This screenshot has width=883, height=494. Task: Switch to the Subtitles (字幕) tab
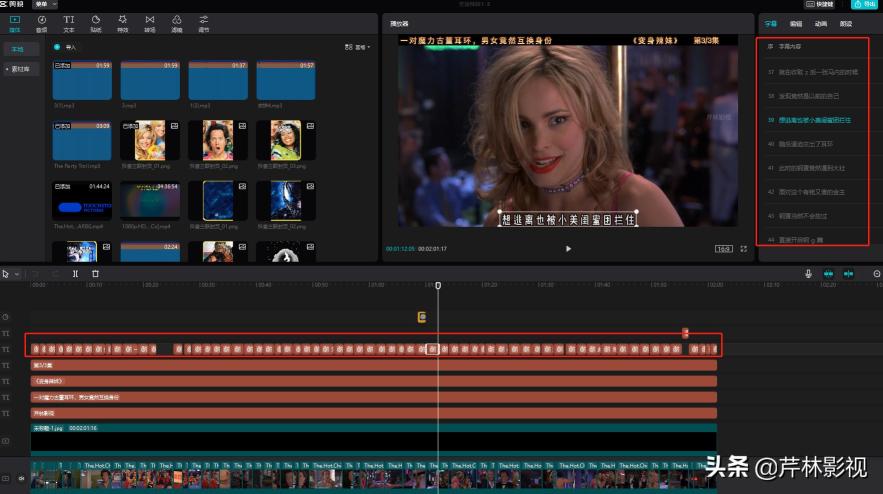coord(770,24)
